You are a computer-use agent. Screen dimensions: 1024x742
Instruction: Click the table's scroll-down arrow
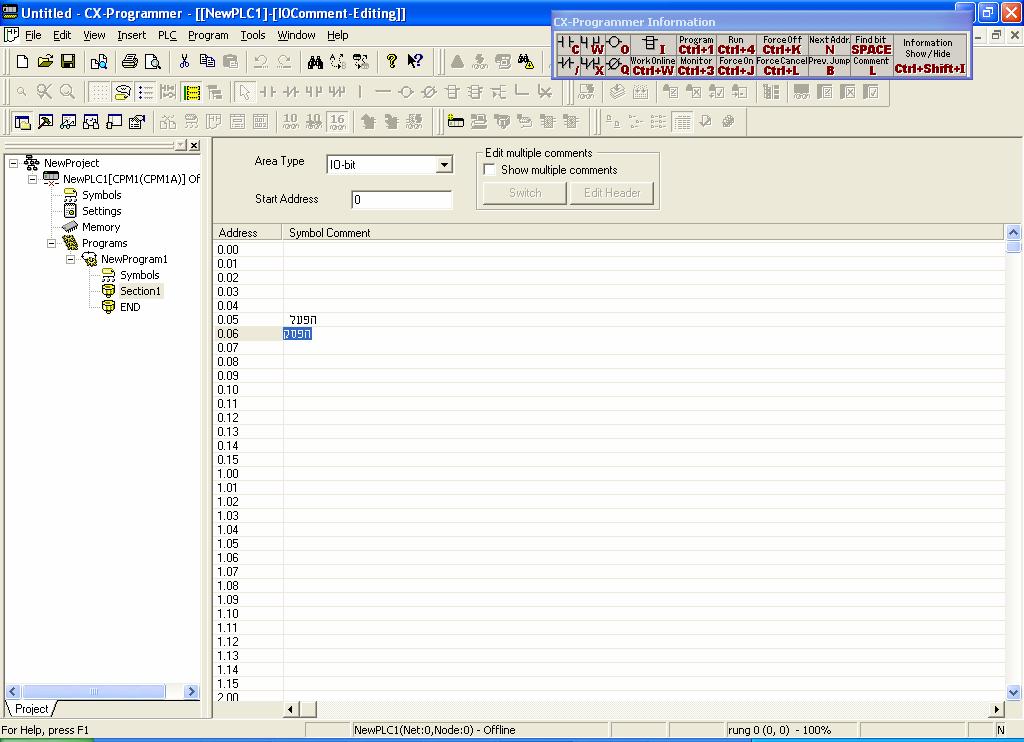[x=1014, y=692]
